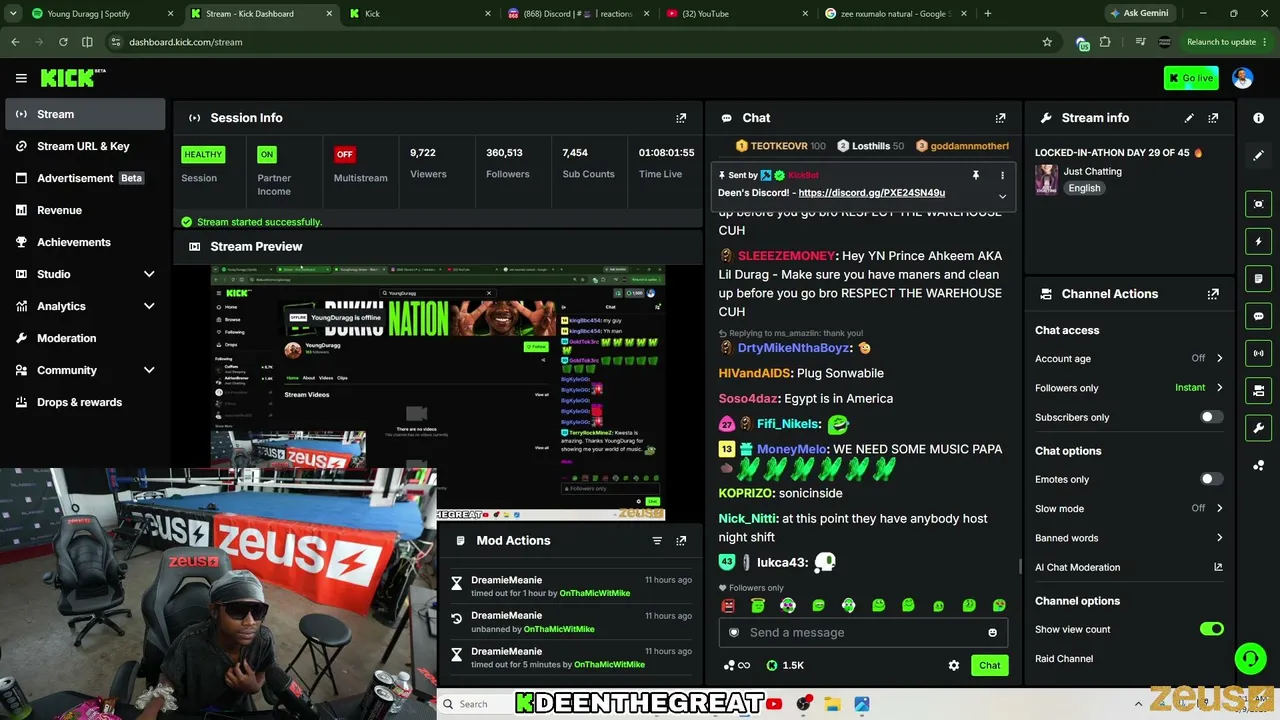Screen dimensions: 1280x720
Task: Open Account age setting chevron
Action: point(1219,358)
